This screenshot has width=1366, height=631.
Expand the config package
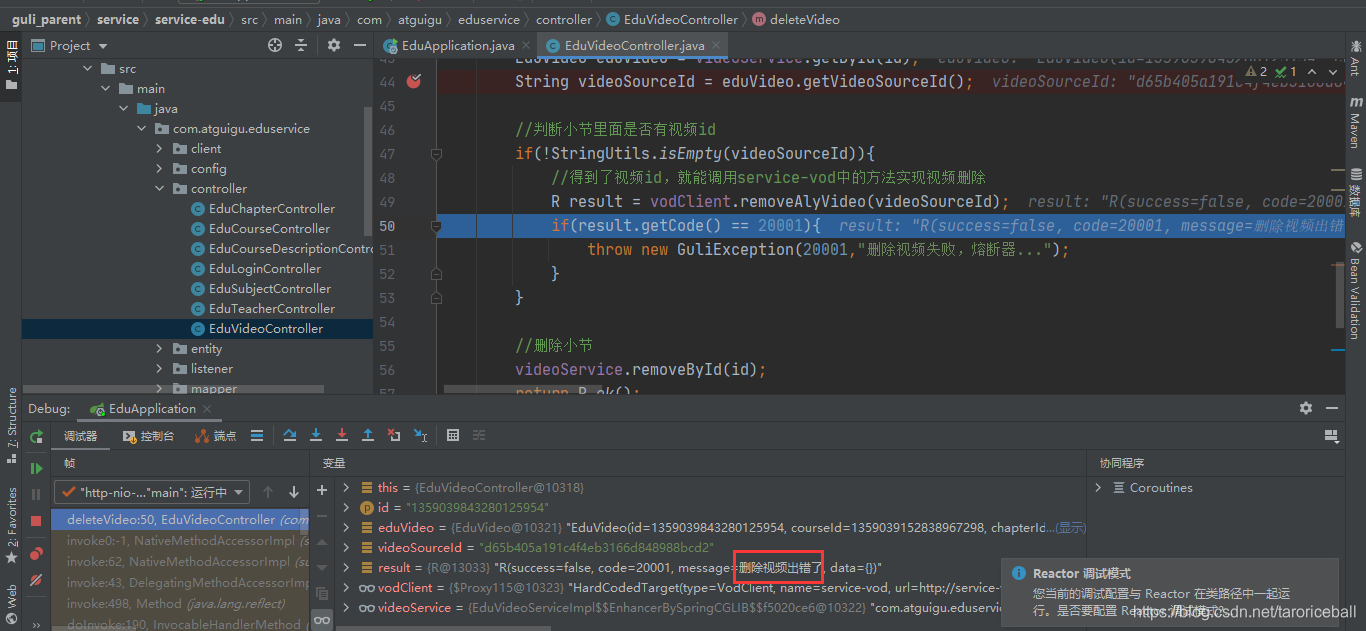tap(159, 168)
